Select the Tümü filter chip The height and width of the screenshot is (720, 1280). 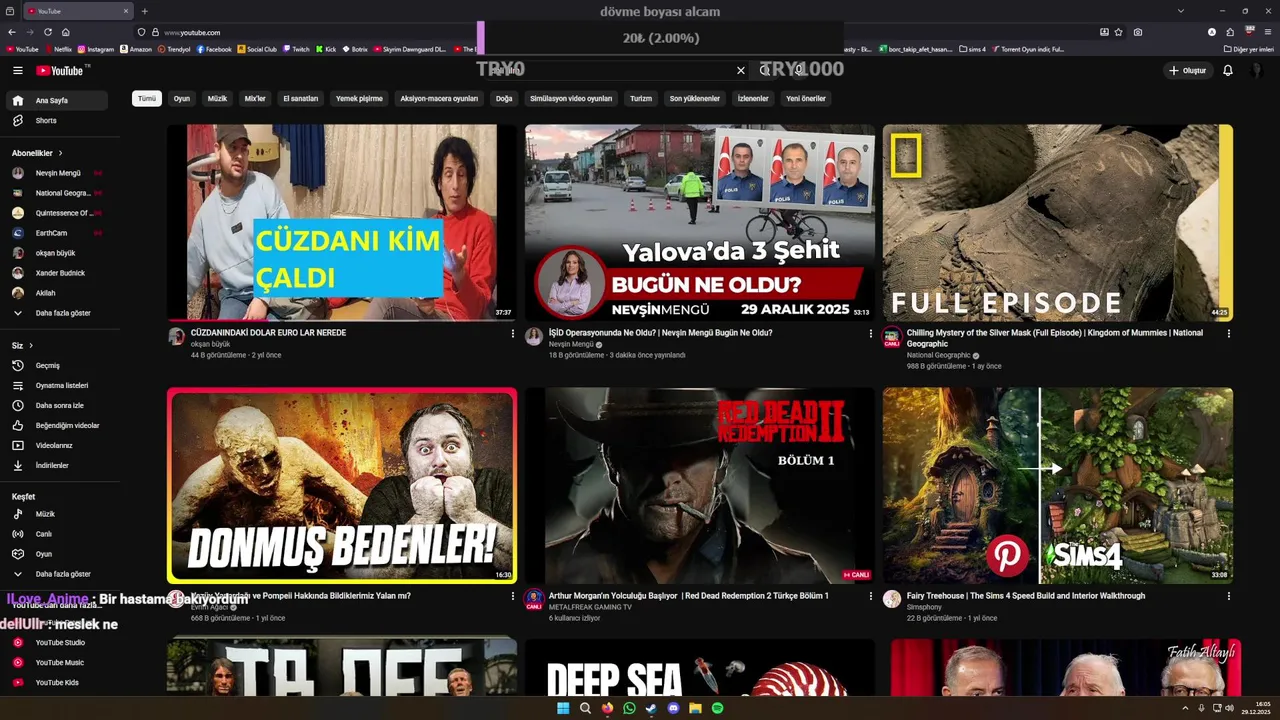click(147, 99)
